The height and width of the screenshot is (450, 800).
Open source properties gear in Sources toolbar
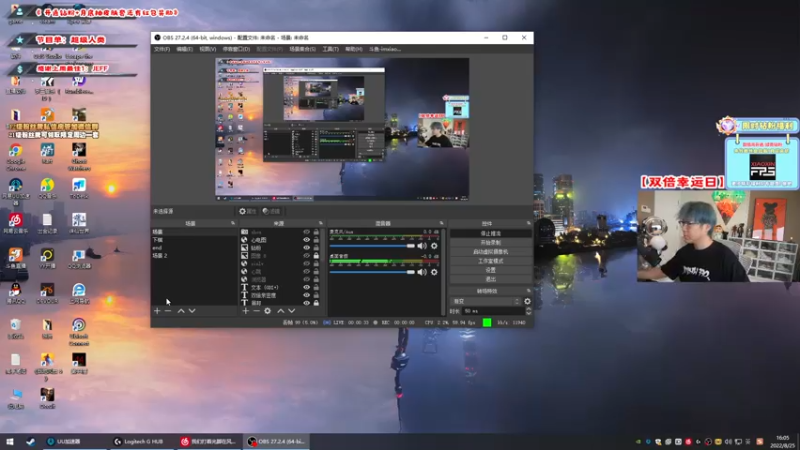click(267, 311)
